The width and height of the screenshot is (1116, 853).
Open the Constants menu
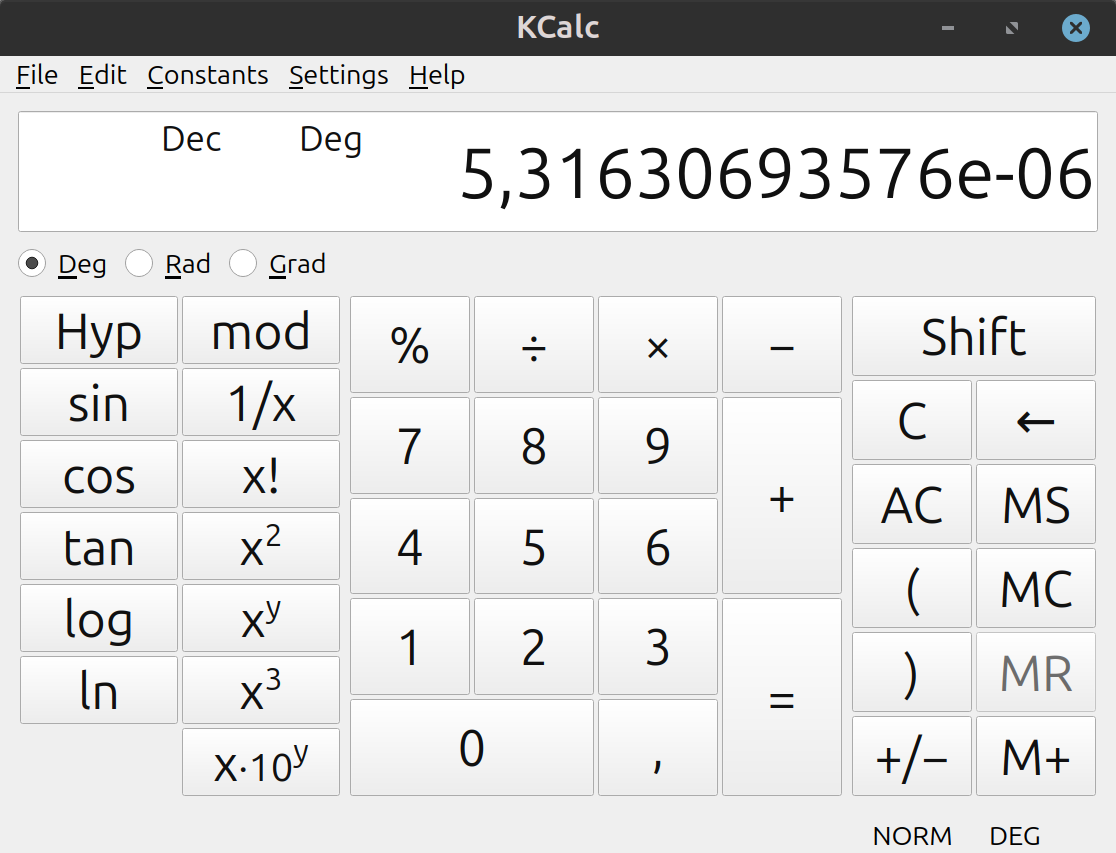click(207, 76)
